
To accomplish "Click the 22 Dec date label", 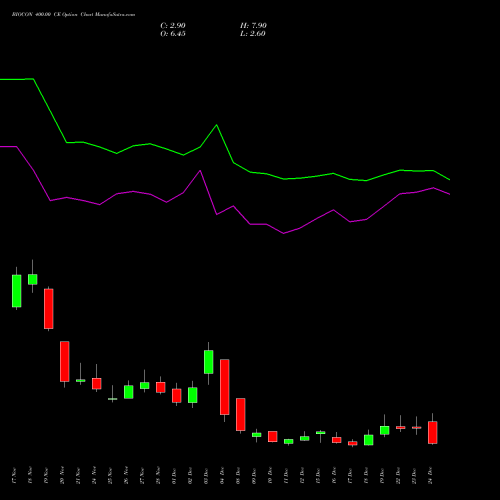I will tap(398, 476).
